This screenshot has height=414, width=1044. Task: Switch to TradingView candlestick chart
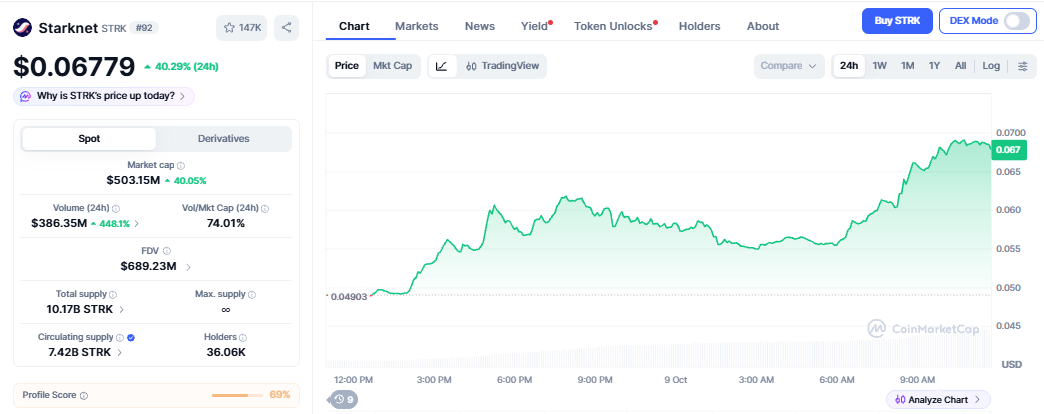click(x=502, y=66)
